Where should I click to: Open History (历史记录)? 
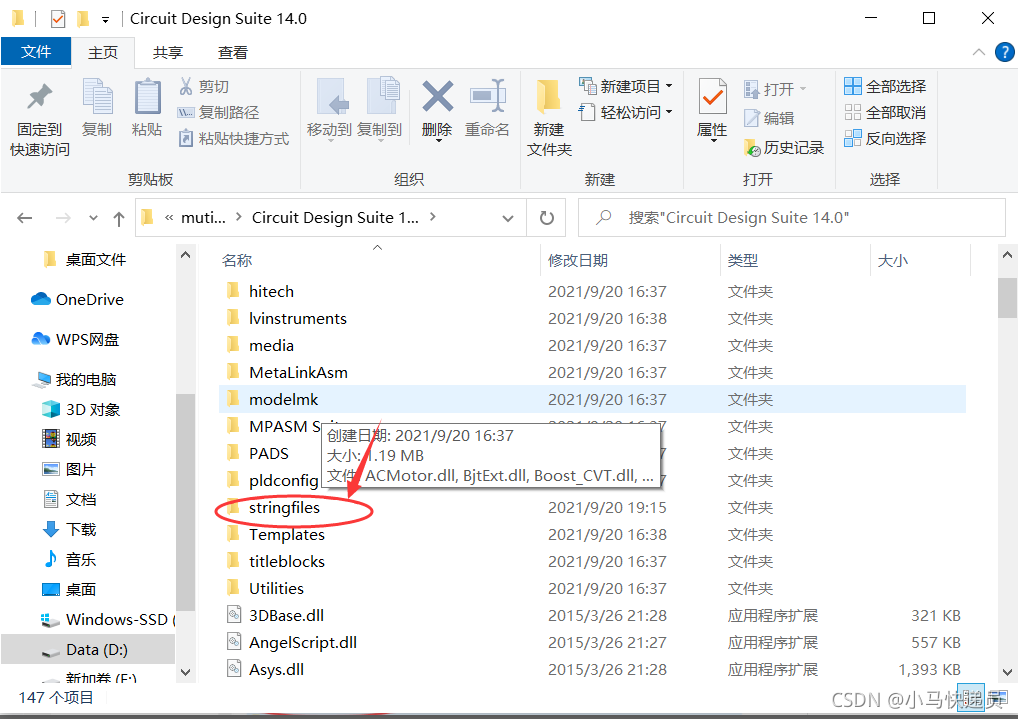tap(784, 148)
